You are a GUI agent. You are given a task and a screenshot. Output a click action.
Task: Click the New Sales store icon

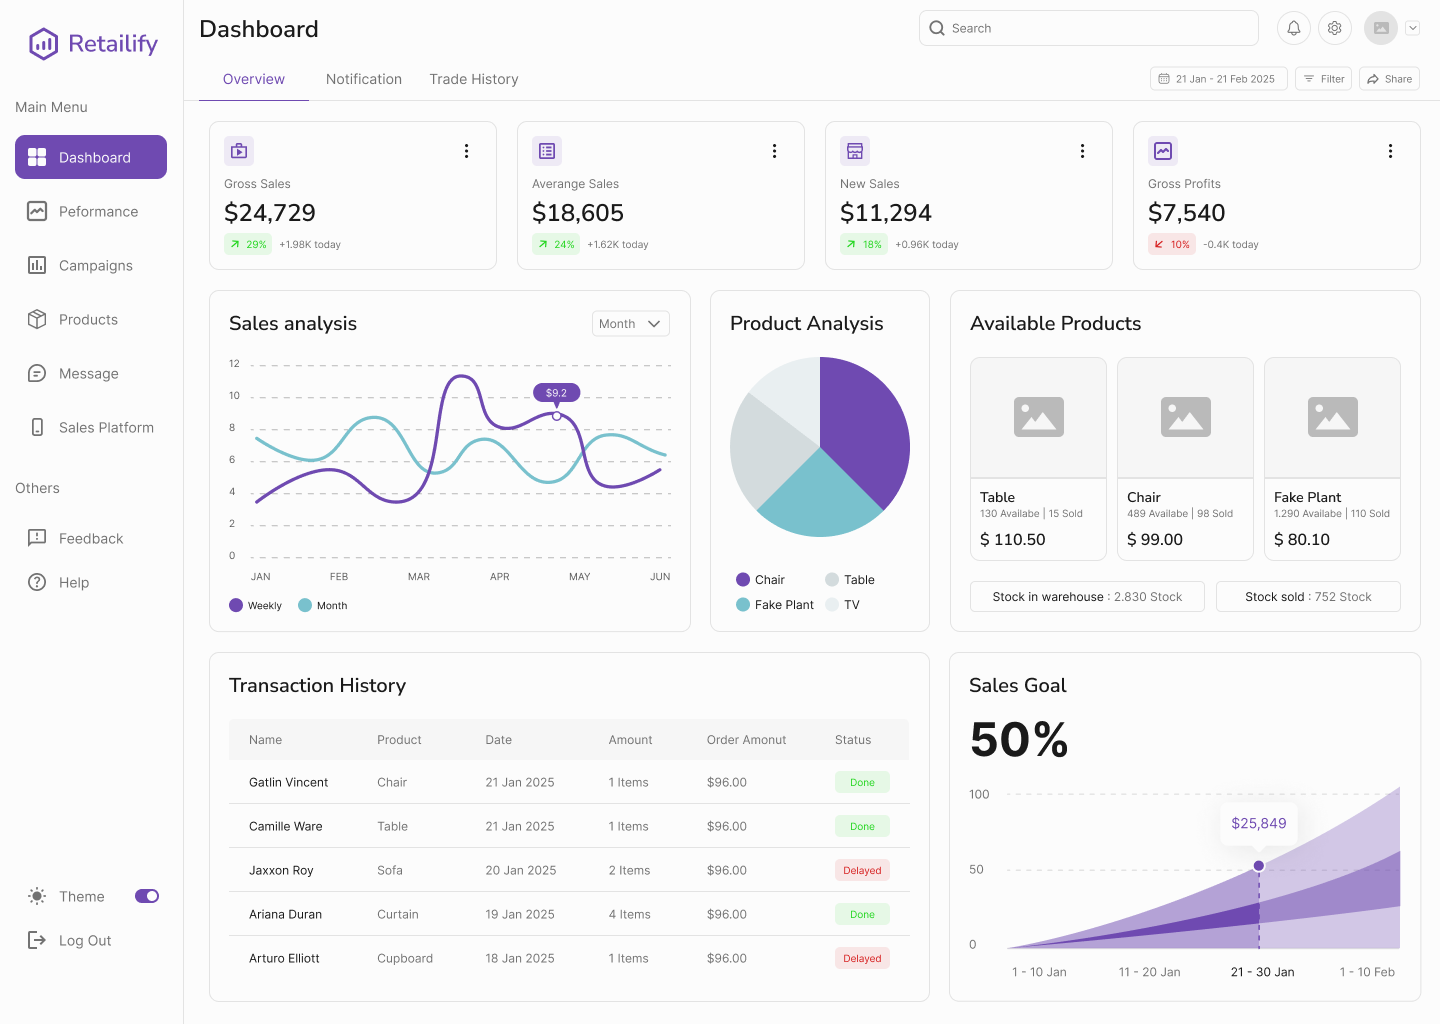coord(855,151)
